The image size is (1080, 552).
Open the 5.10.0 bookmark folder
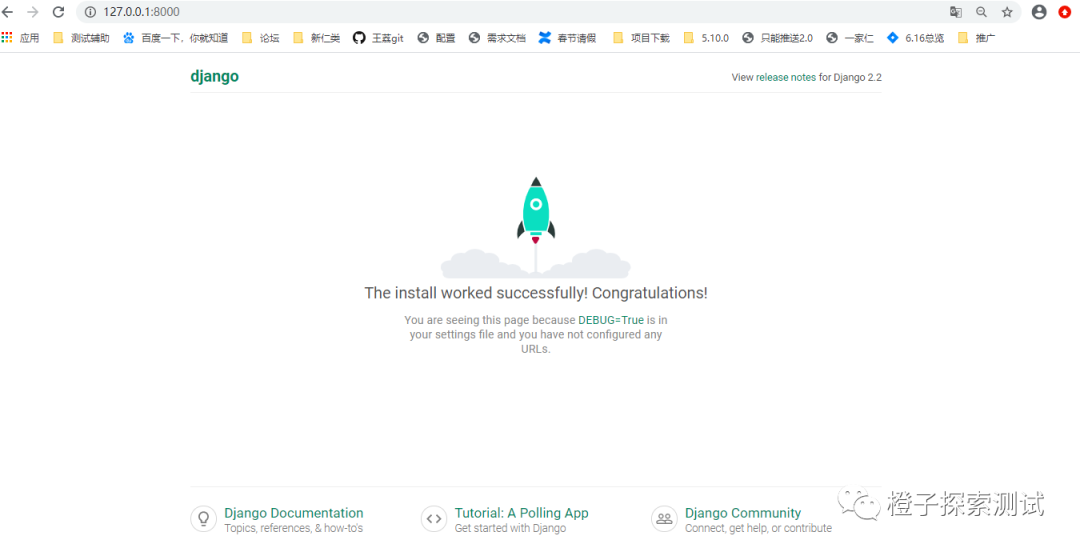pyautogui.click(x=706, y=38)
